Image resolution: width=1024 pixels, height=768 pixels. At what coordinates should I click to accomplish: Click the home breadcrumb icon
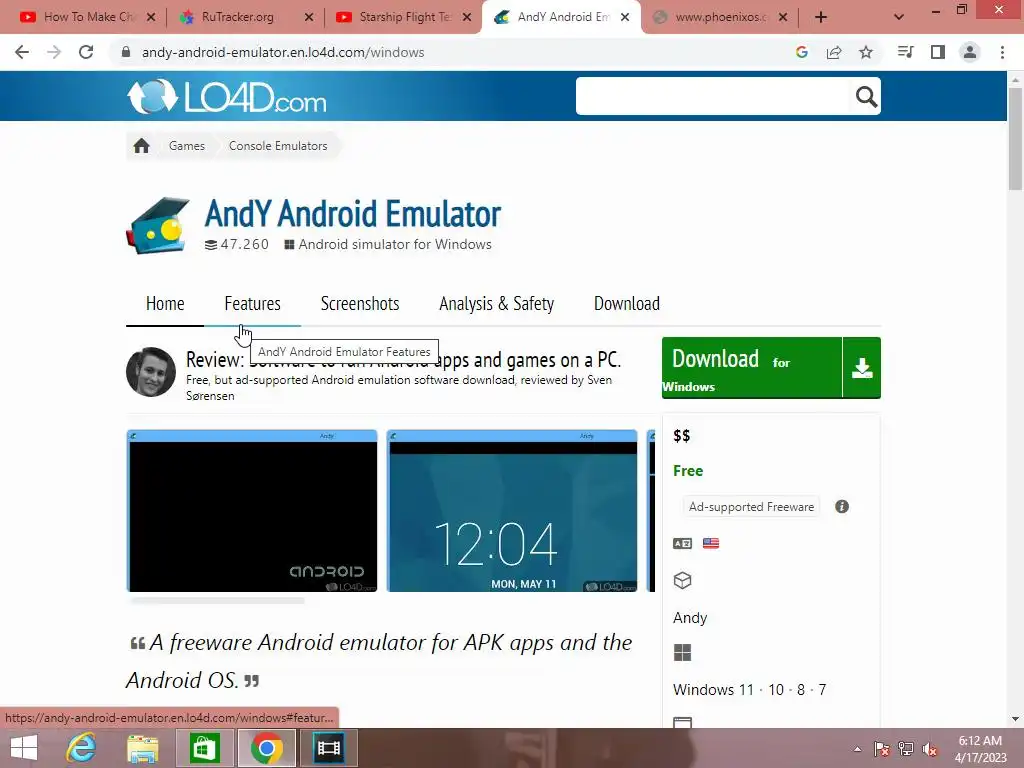coord(142,146)
